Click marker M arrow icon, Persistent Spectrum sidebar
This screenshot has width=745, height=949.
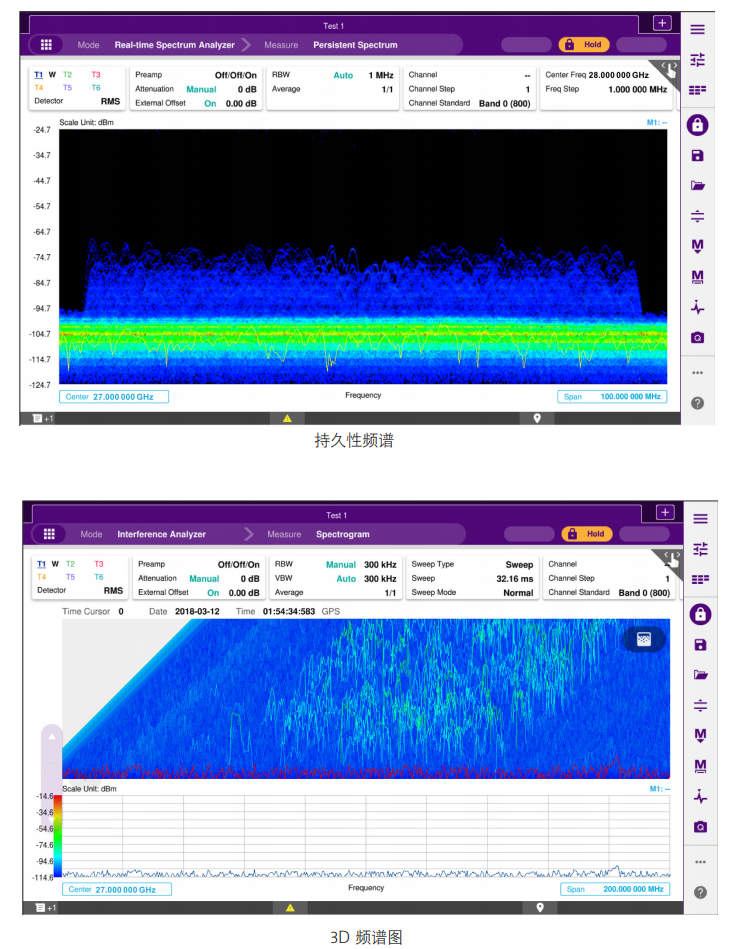pos(697,246)
